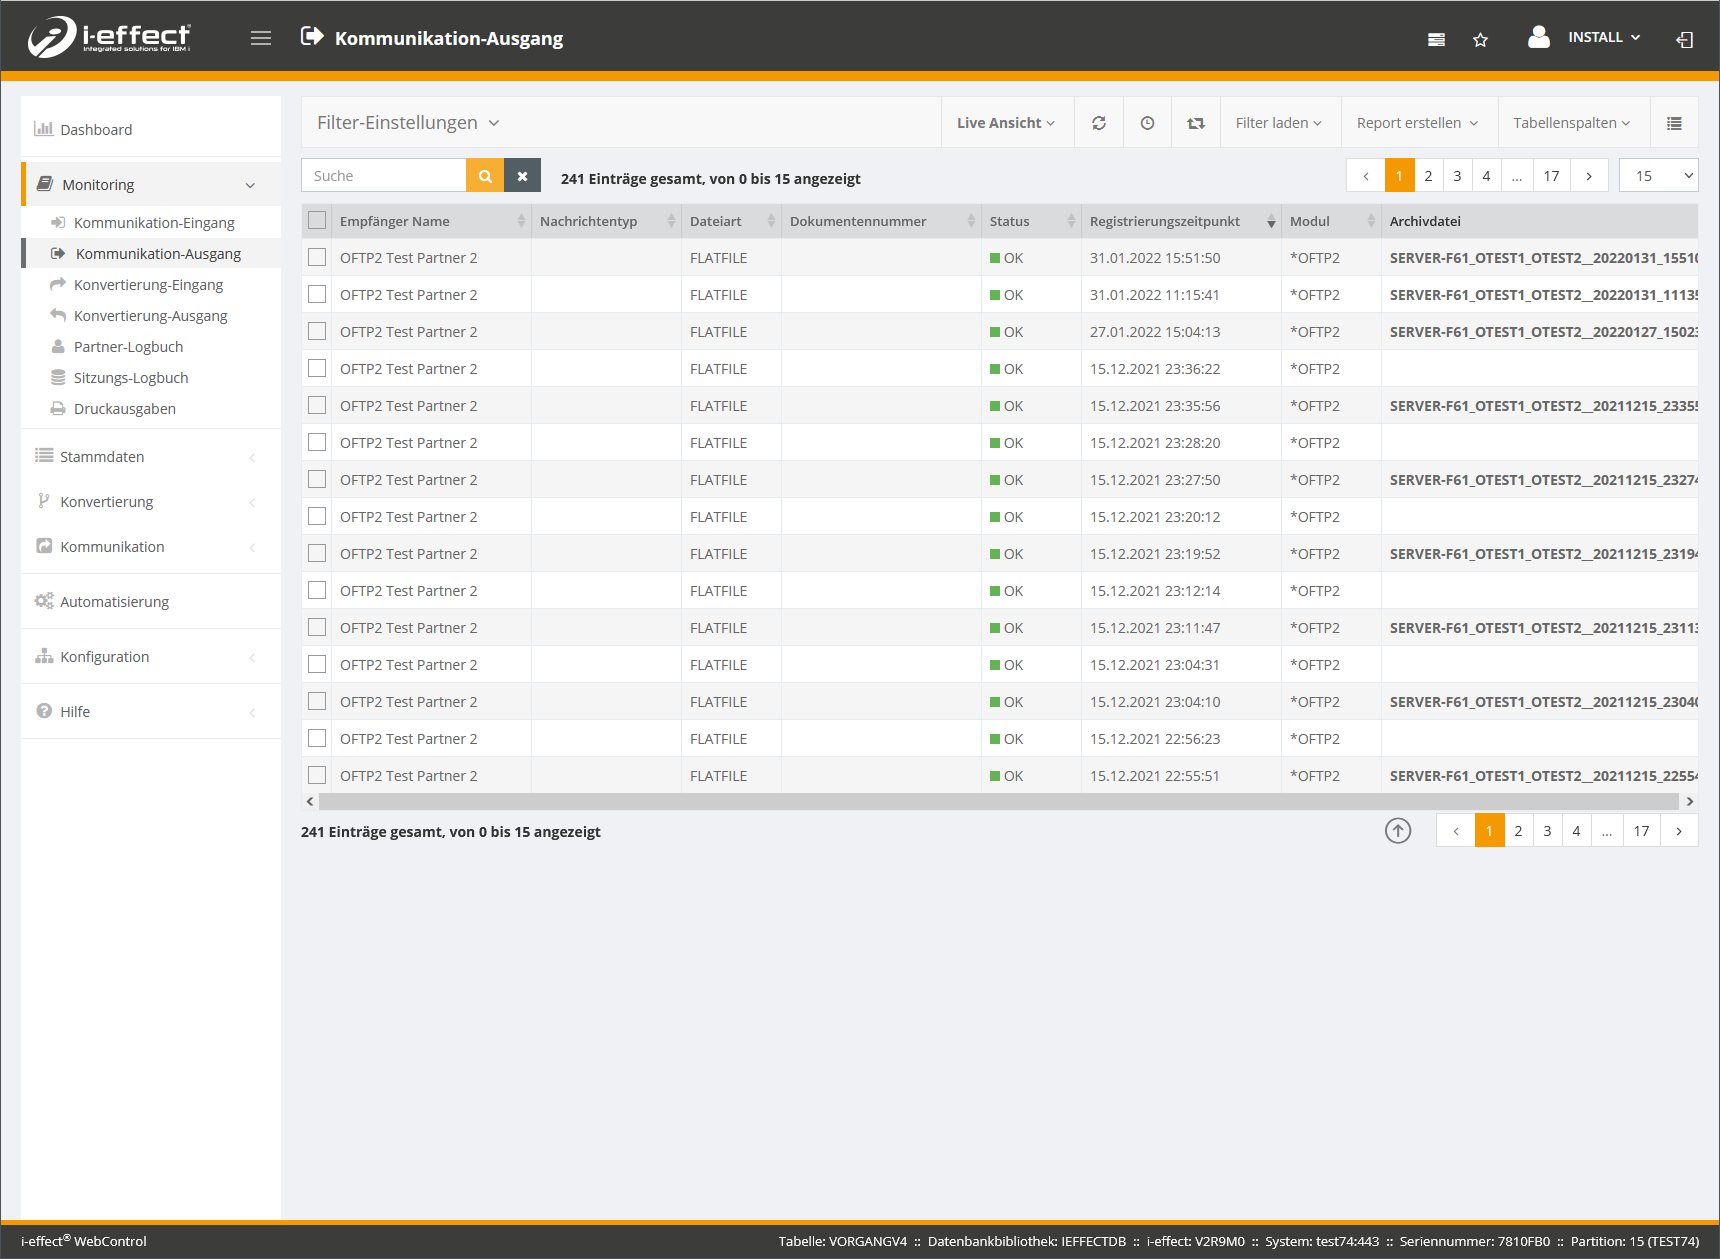Toggle the select-all checkbox in table header

coord(317,221)
